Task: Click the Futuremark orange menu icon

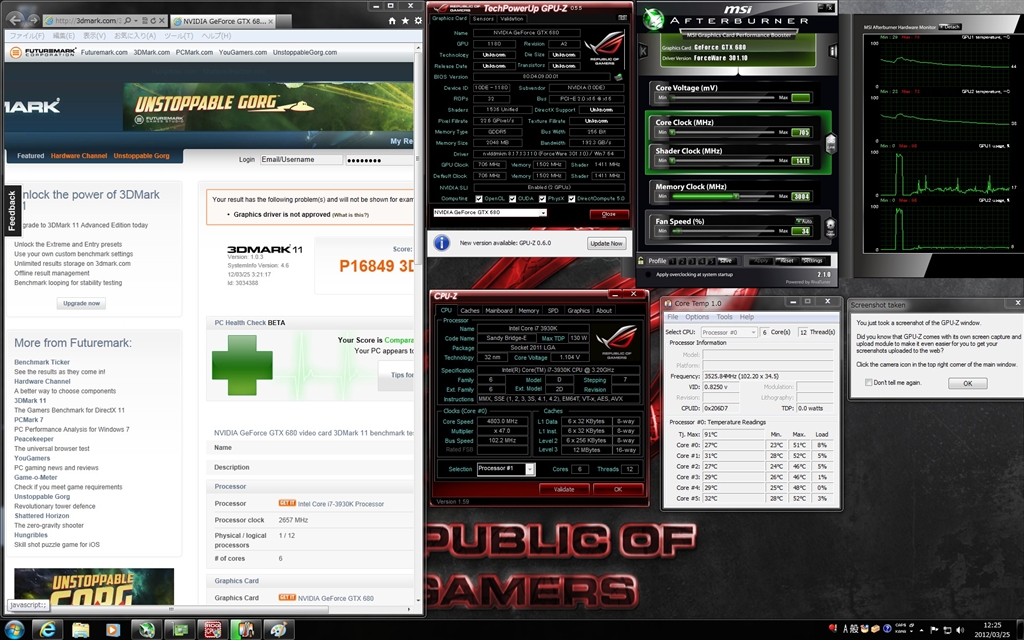Action: [16, 52]
